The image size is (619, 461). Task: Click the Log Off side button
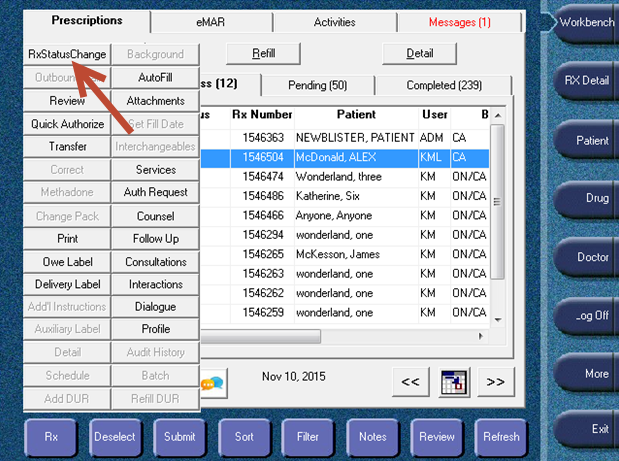586,316
